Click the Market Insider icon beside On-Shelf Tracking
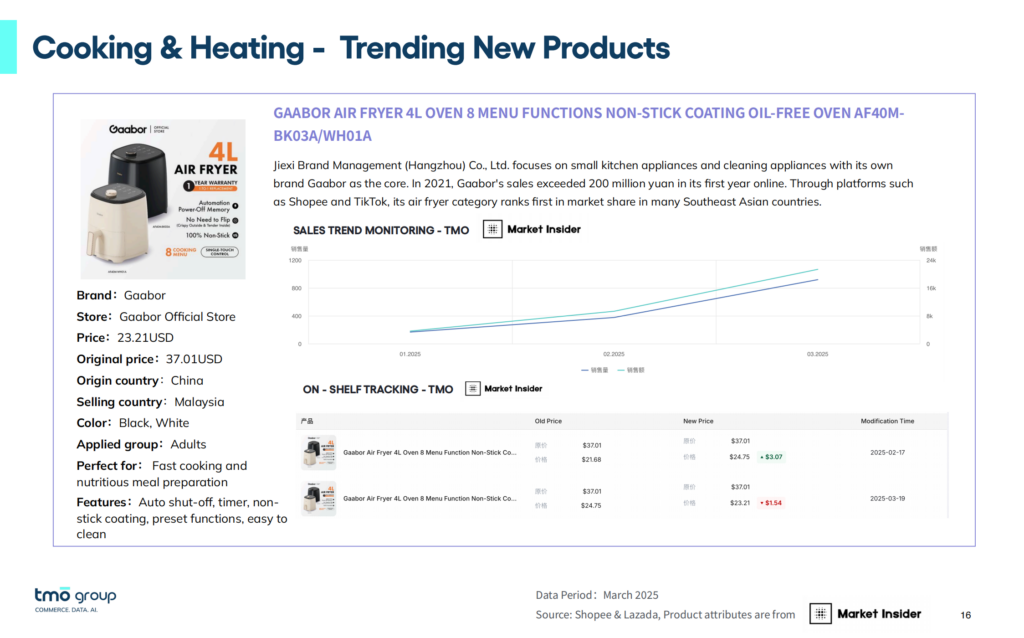 [x=473, y=389]
